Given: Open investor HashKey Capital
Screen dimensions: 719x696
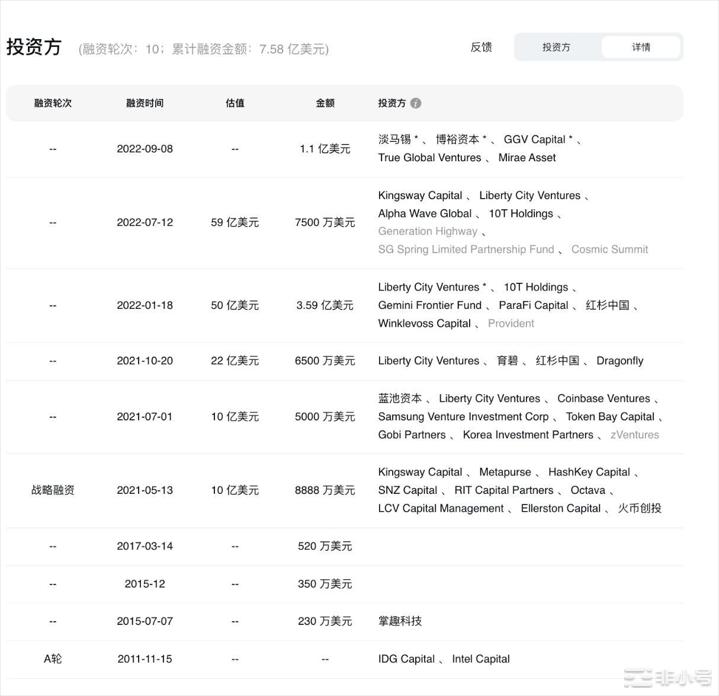Looking at the screenshot, I should coord(589,472).
